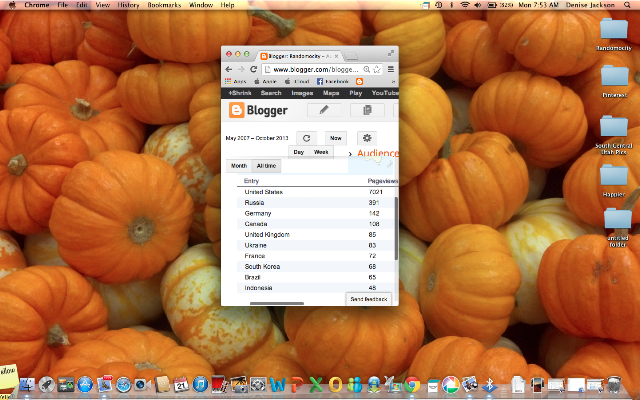Select the Randomocity desktop folder
Image resolution: width=640 pixels, height=400 pixels.
click(613, 35)
